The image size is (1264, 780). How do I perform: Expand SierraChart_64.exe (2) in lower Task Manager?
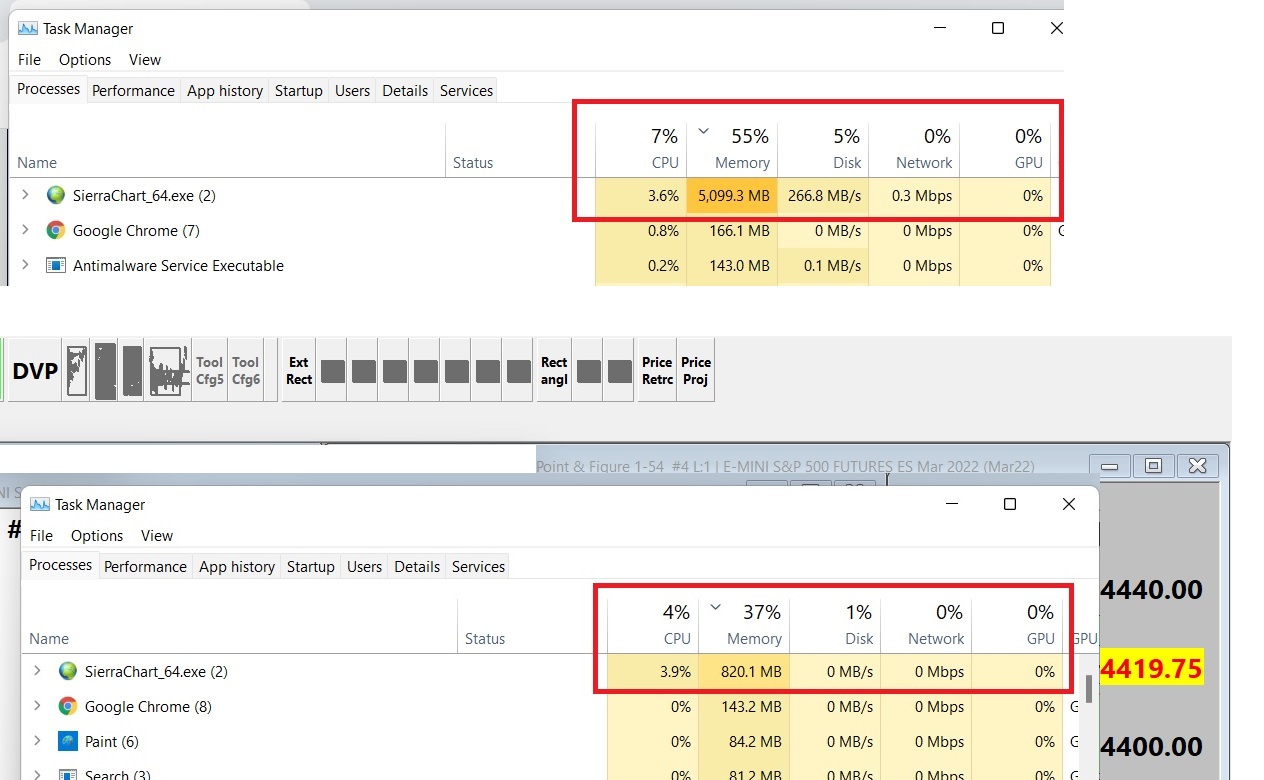point(37,672)
